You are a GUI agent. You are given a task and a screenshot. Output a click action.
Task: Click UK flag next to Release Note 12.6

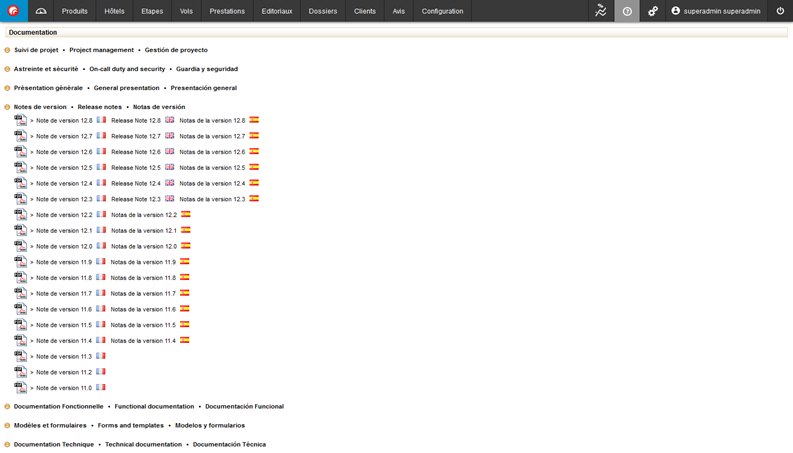170,152
